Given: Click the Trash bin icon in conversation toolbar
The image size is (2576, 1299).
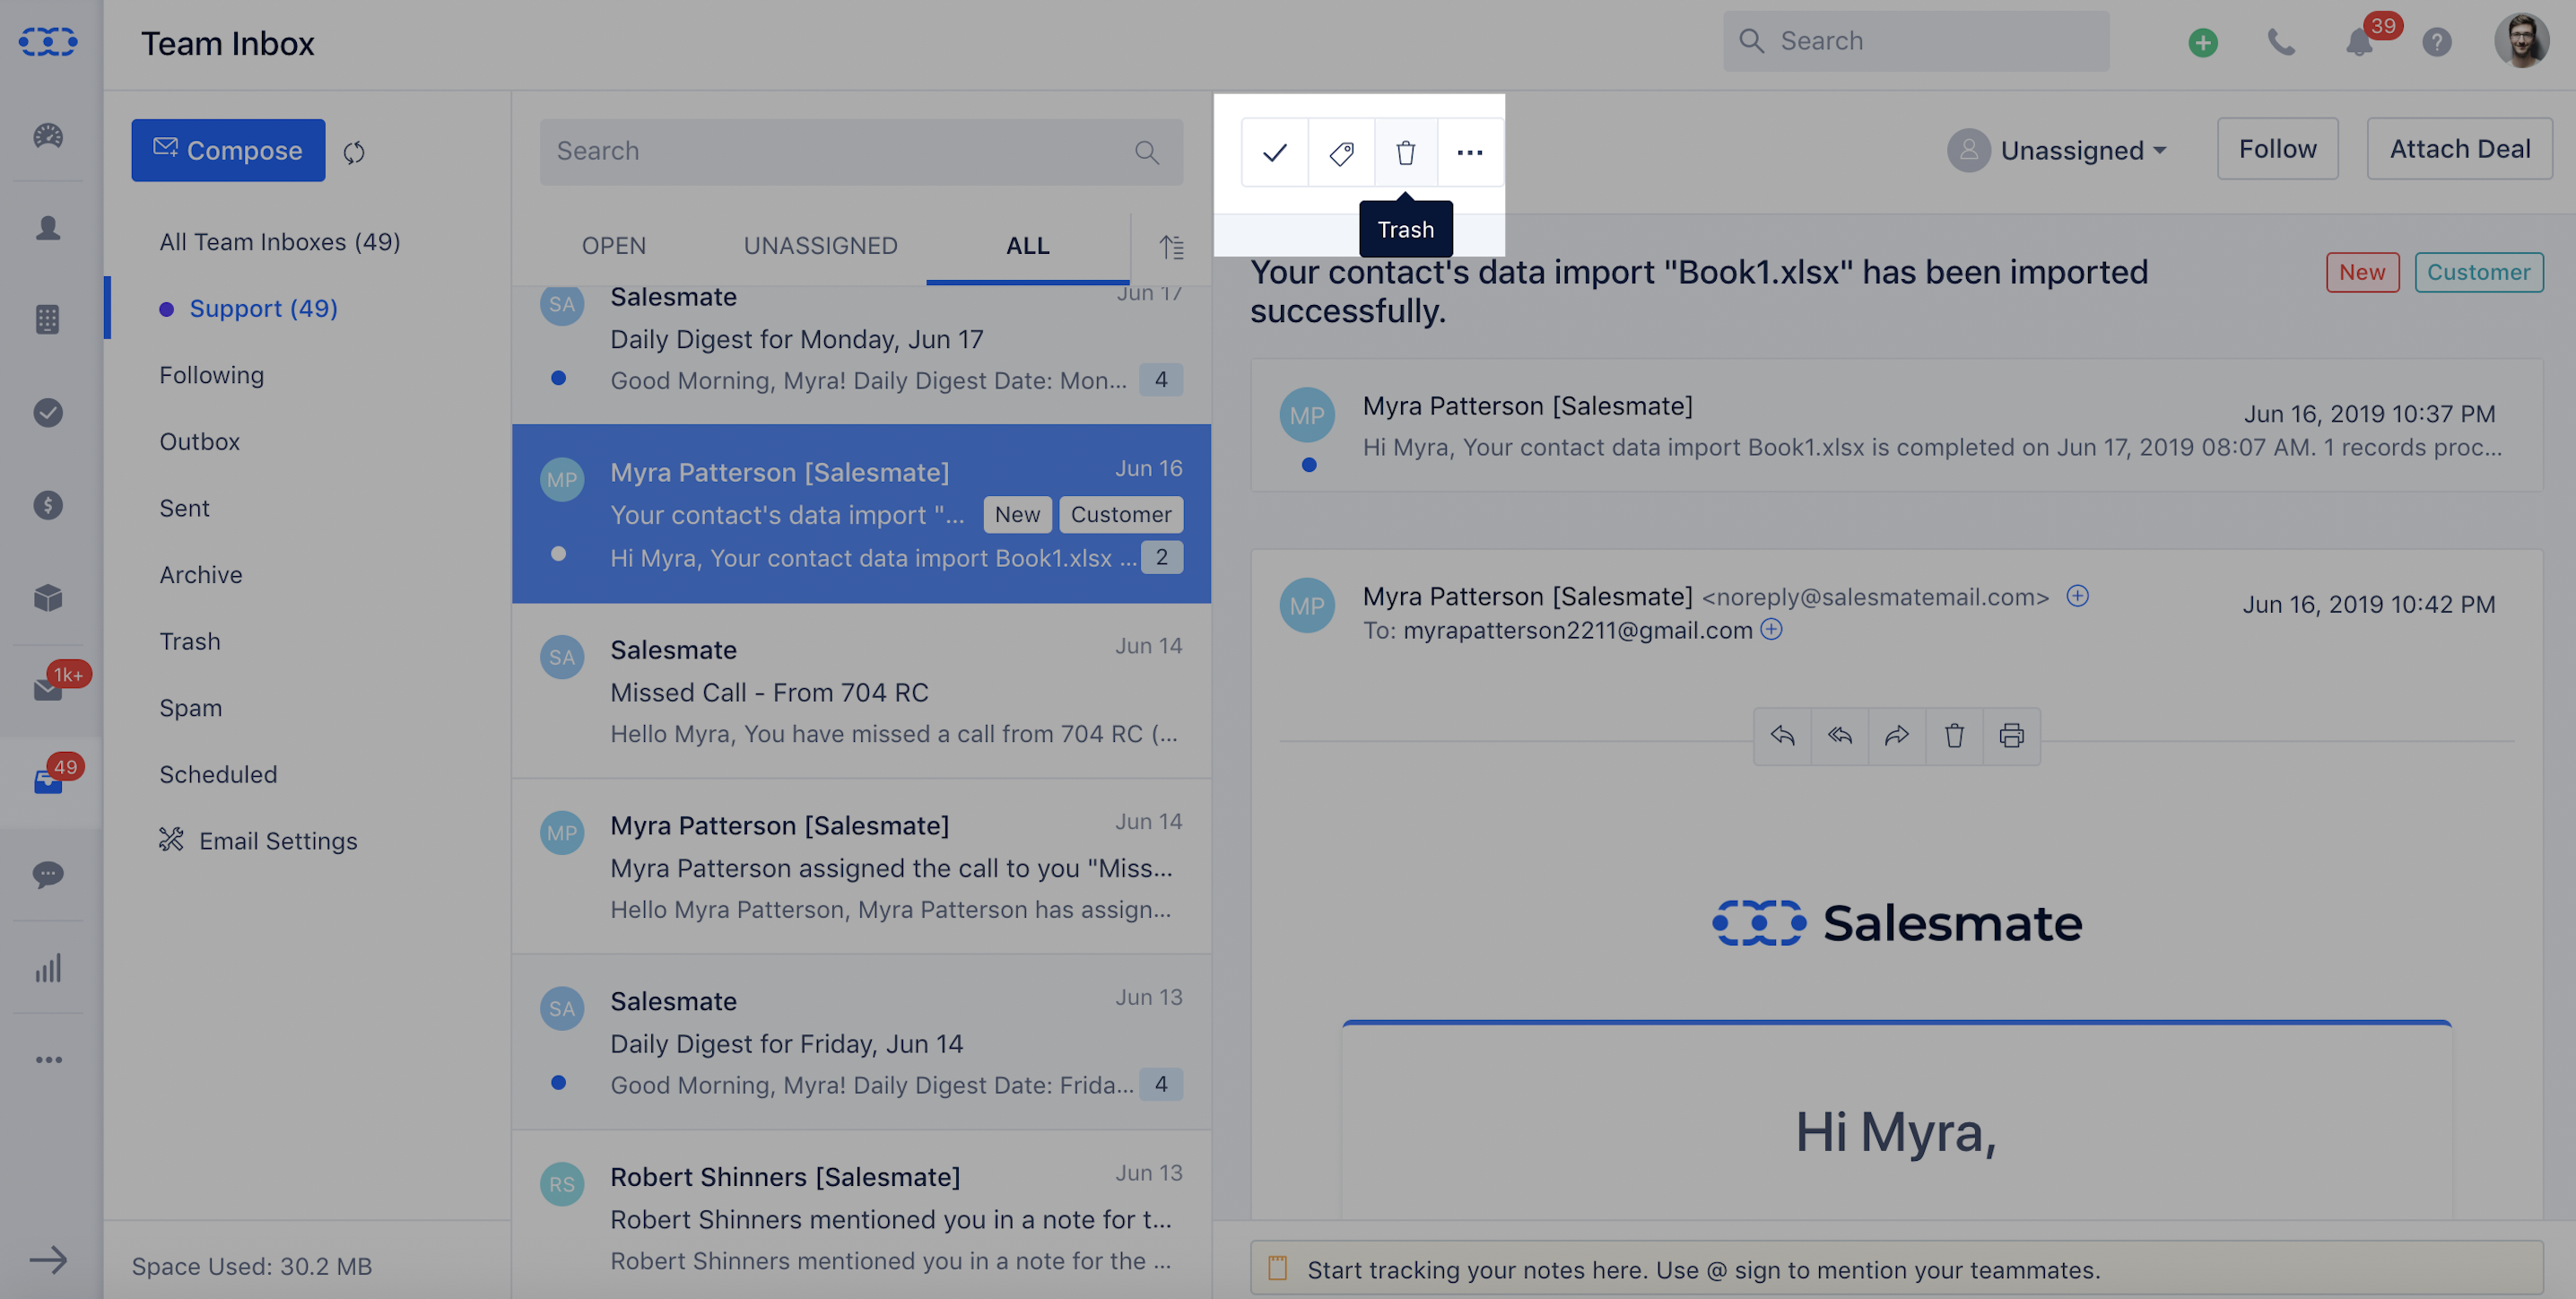Looking at the screenshot, I should coord(1406,152).
